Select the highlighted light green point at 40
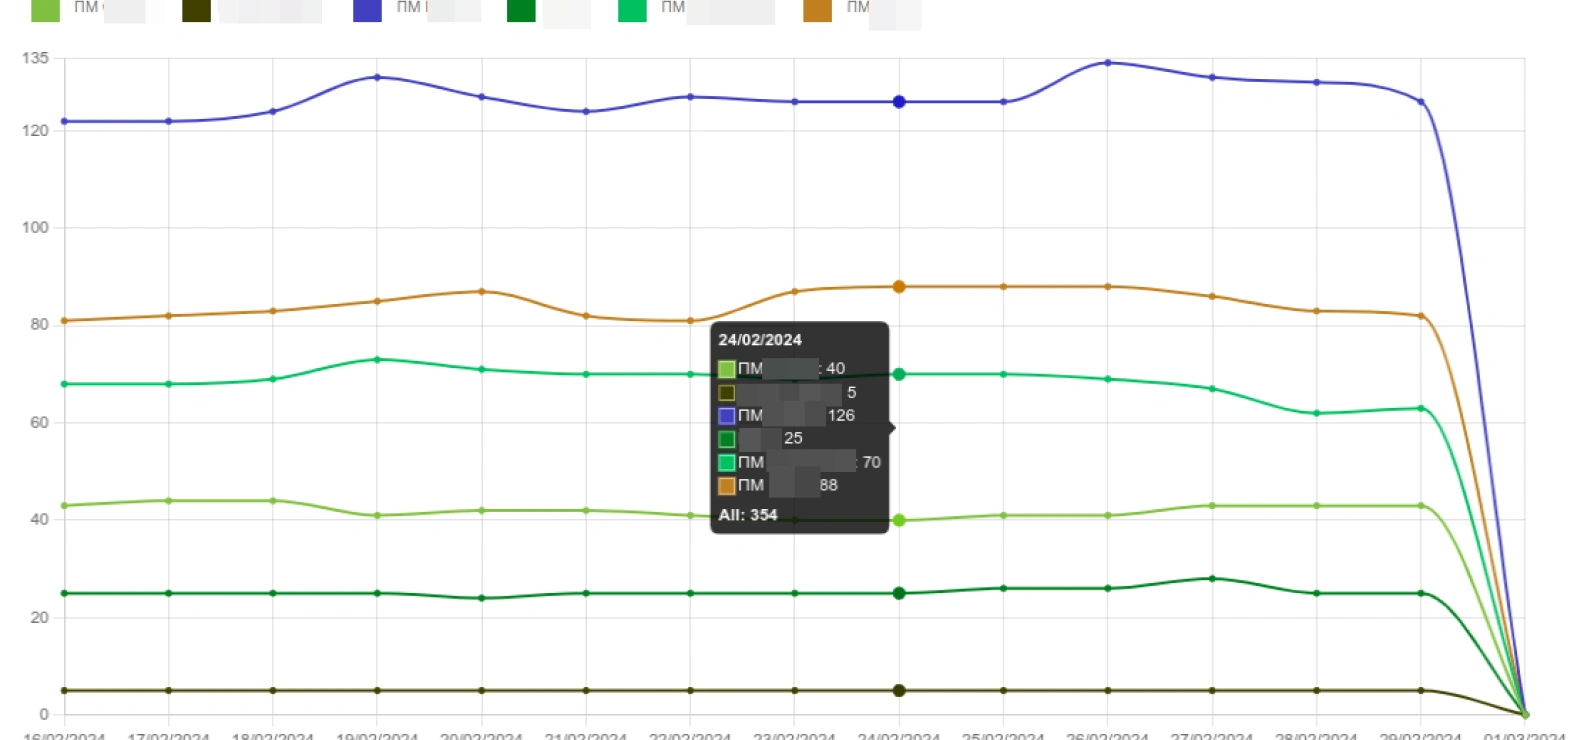 [899, 520]
